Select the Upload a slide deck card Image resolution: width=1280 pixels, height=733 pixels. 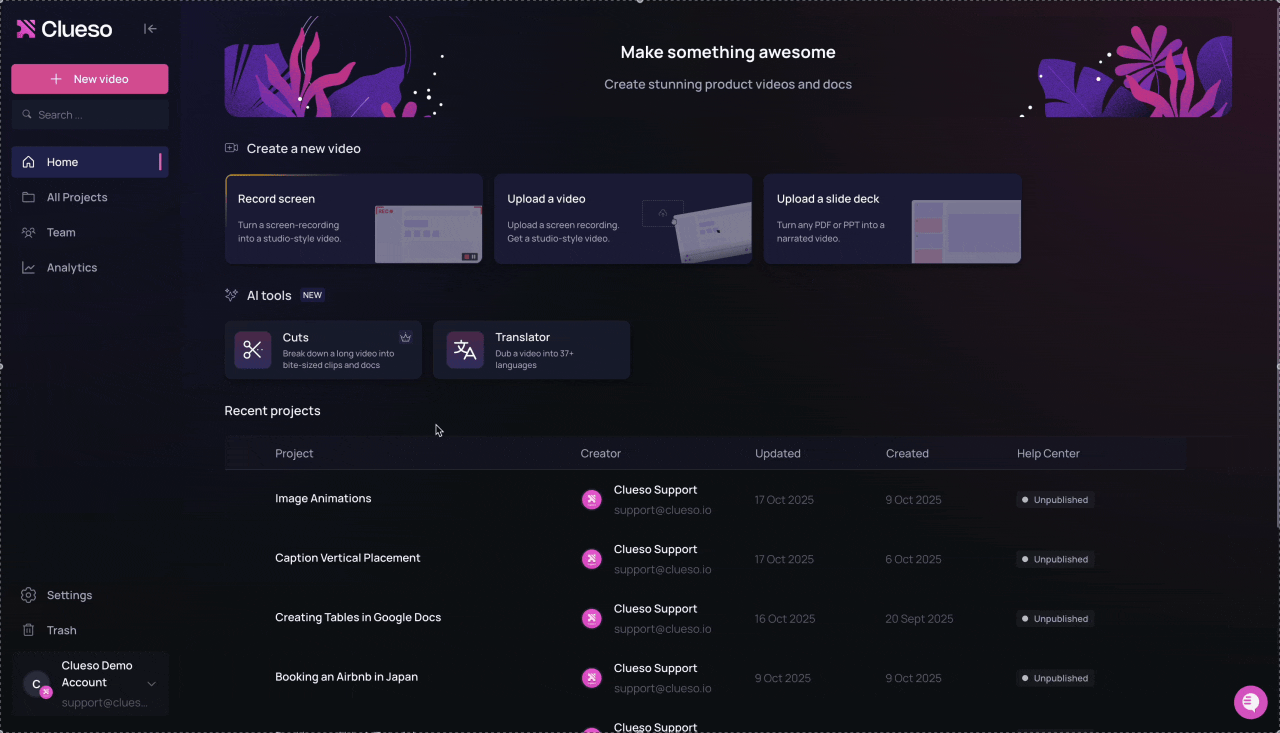coord(892,219)
